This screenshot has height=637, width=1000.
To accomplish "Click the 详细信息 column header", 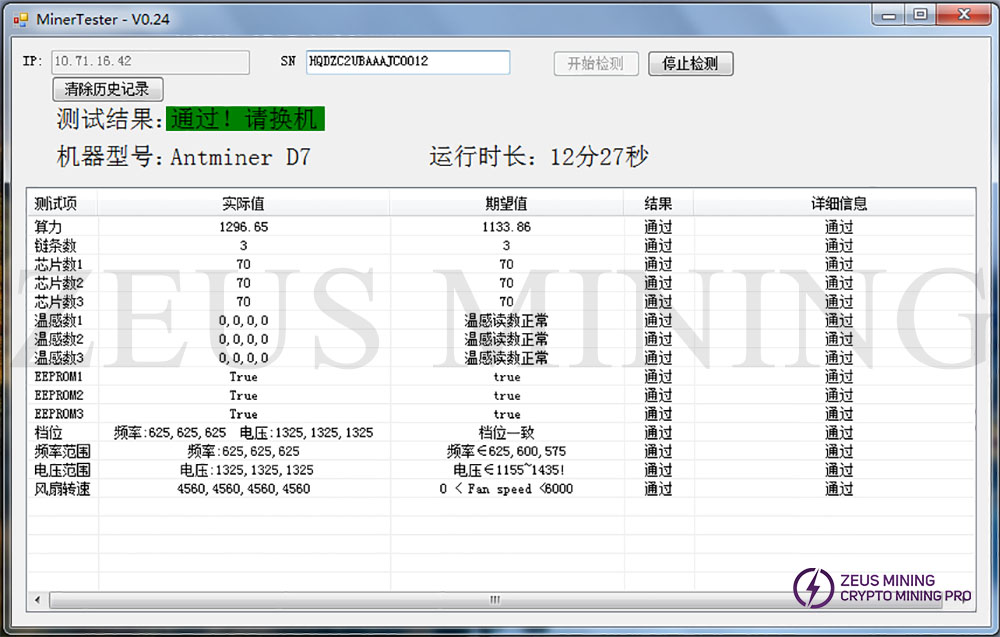I will point(838,203).
